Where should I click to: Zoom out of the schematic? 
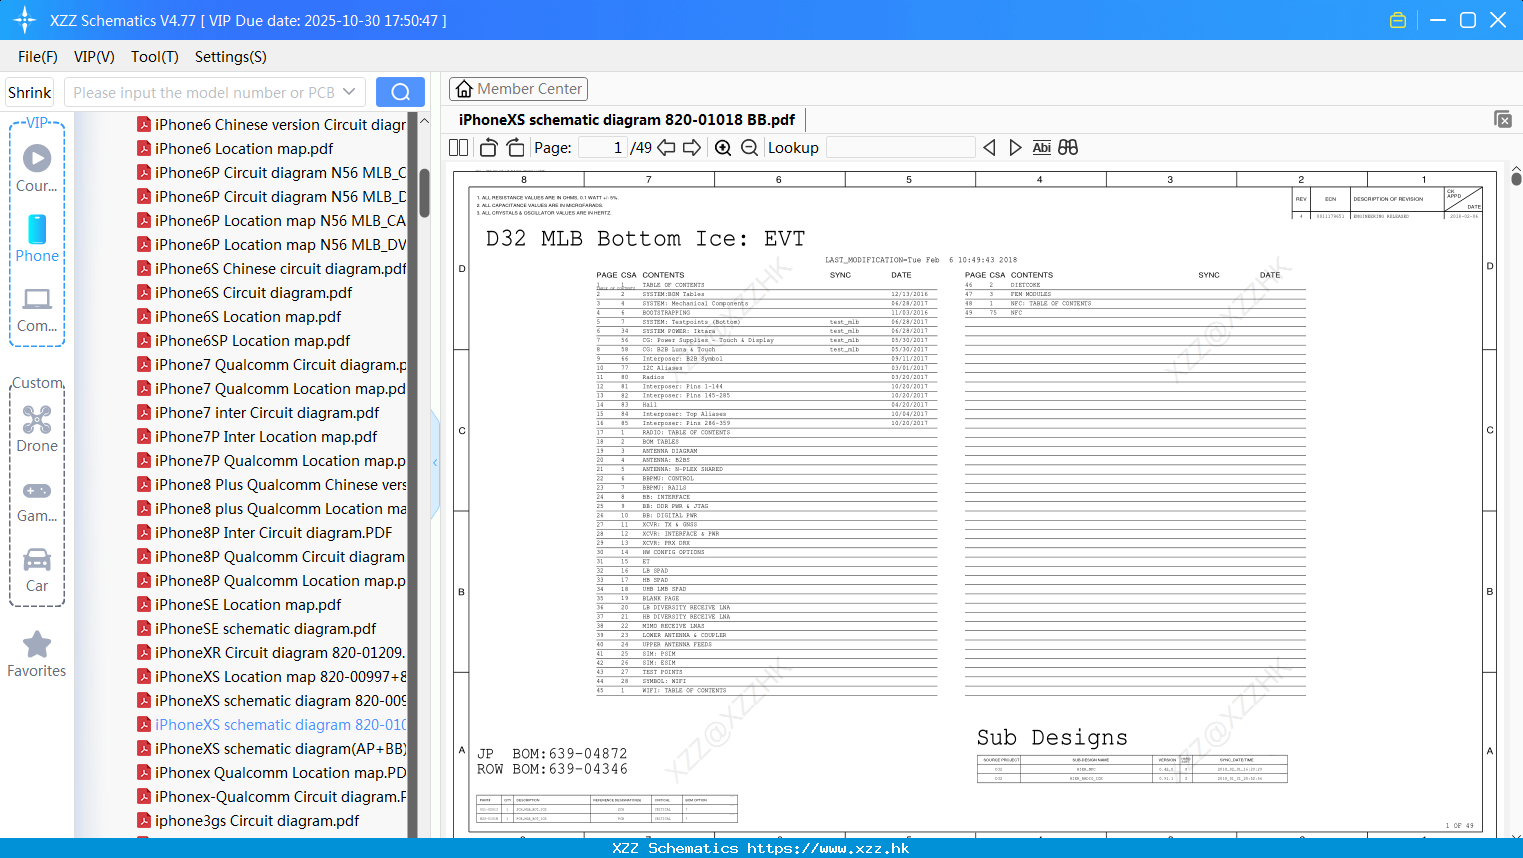coord(749,148)
